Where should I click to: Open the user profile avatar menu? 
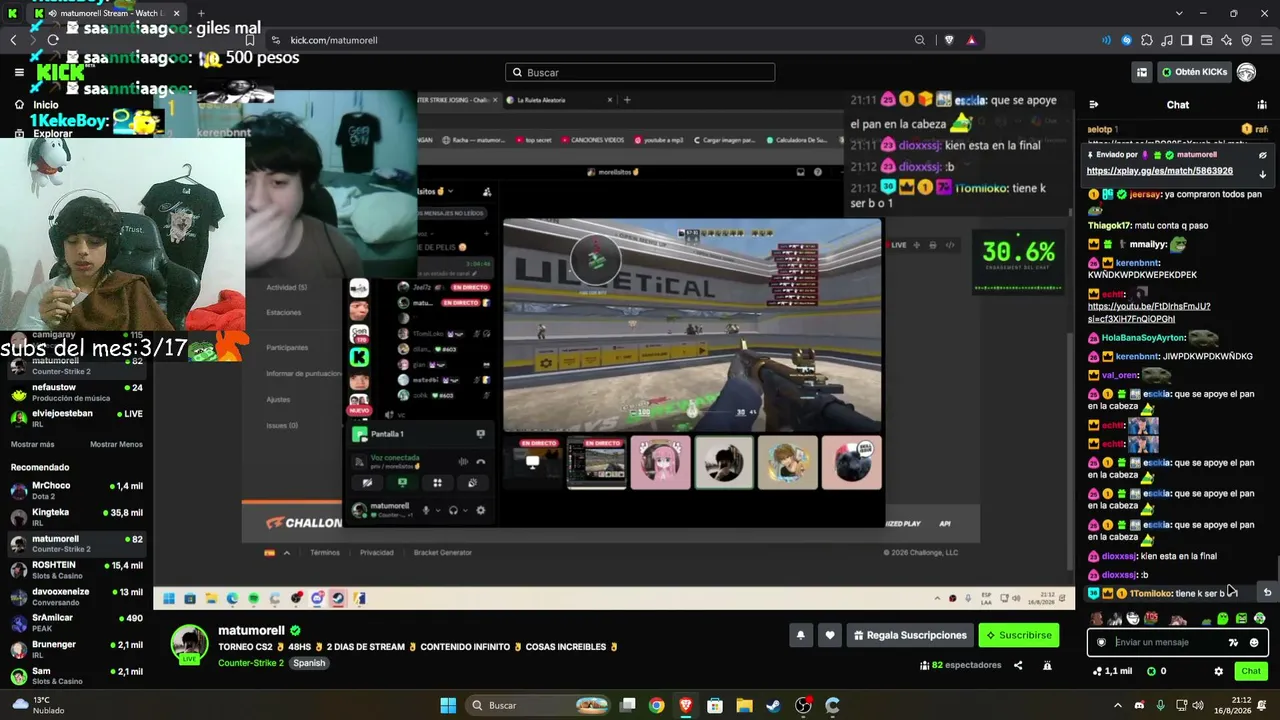[x=1246, y=72]
